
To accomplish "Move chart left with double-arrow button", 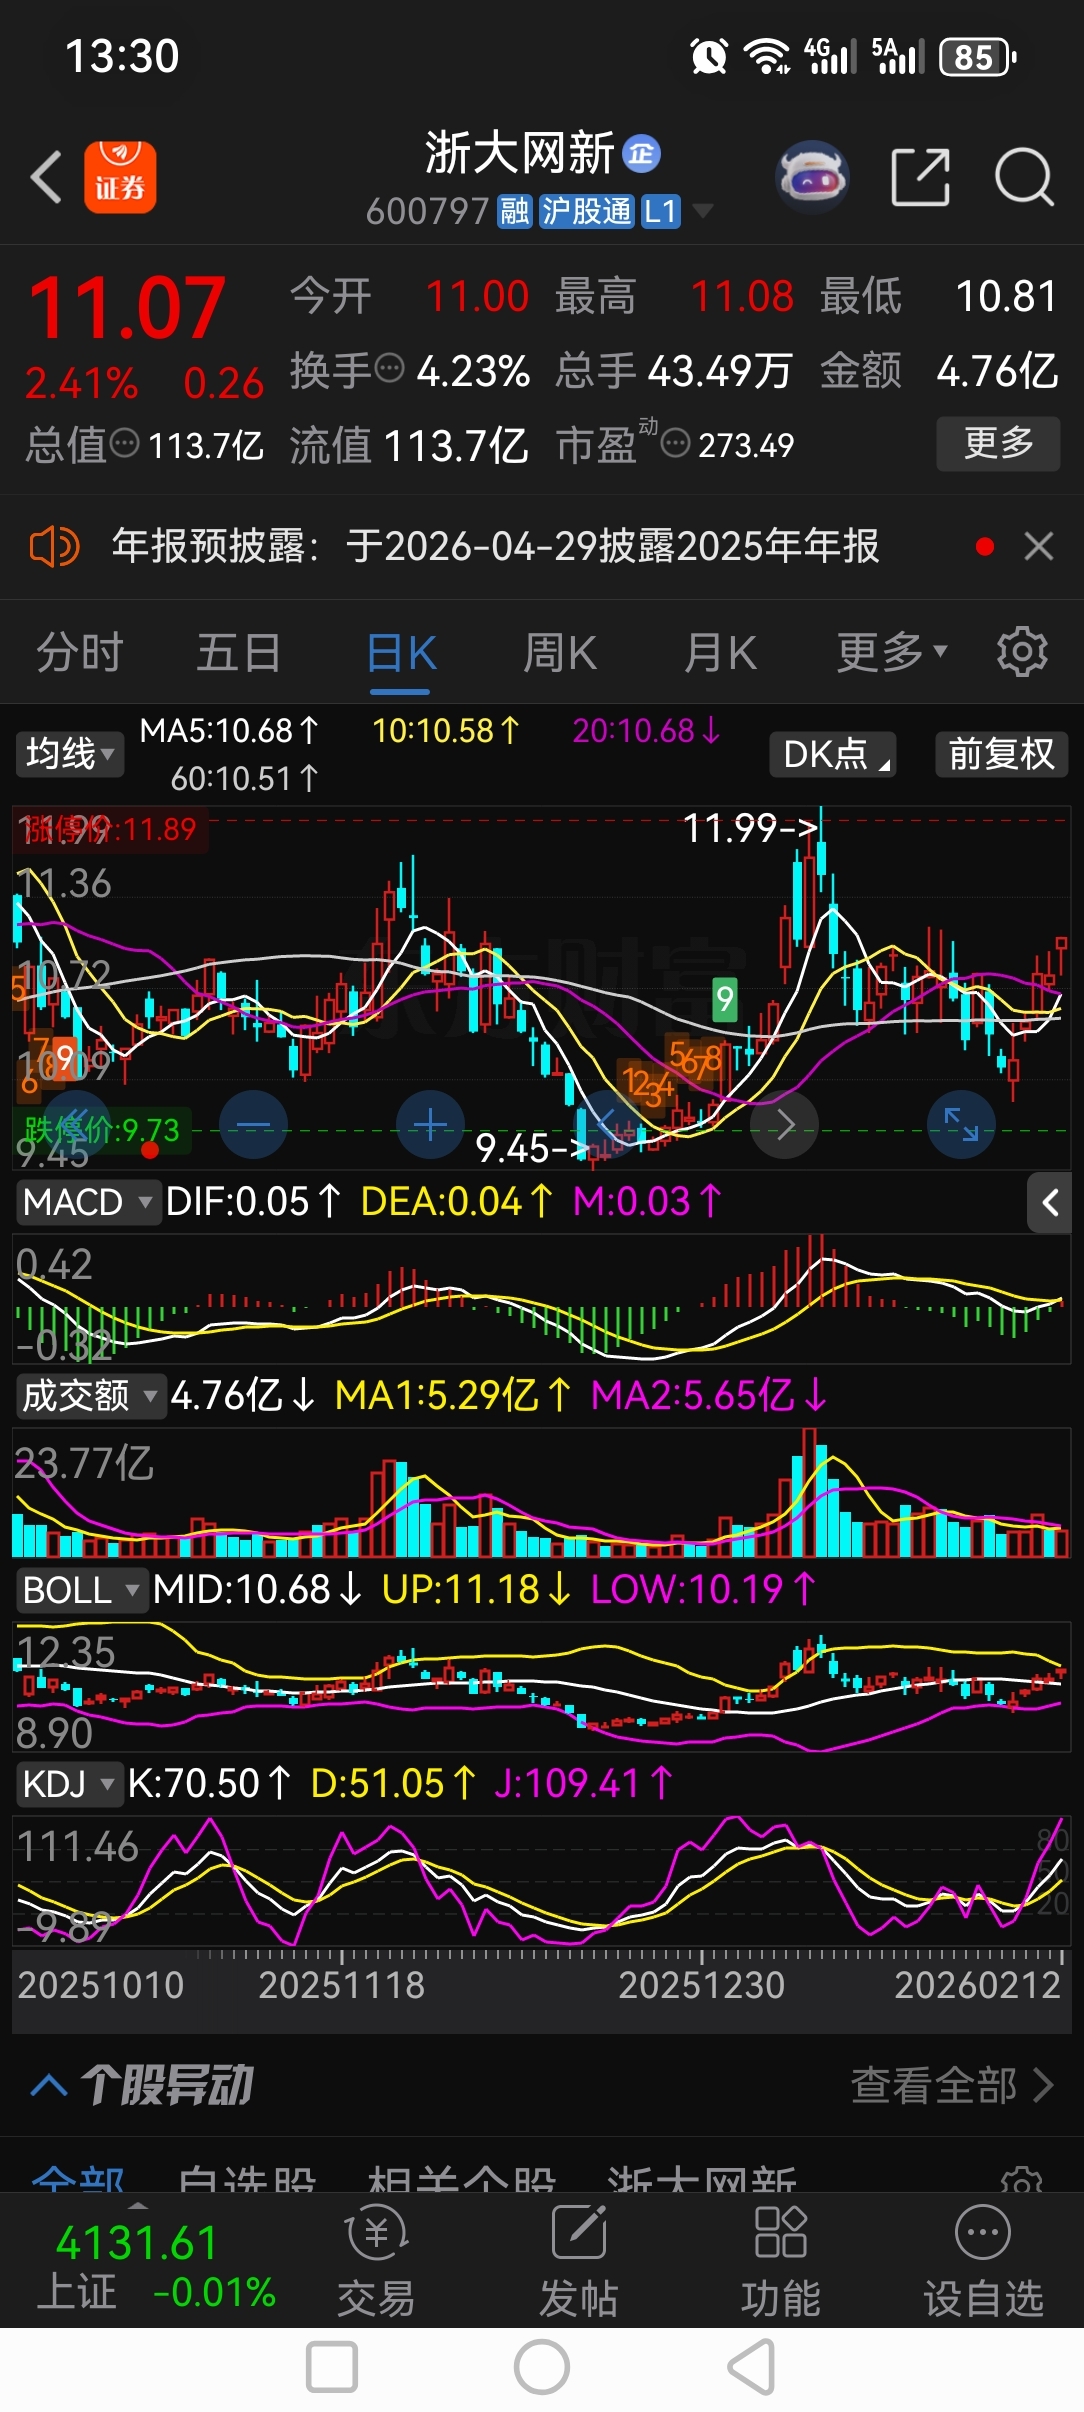I will [76, 1125].
